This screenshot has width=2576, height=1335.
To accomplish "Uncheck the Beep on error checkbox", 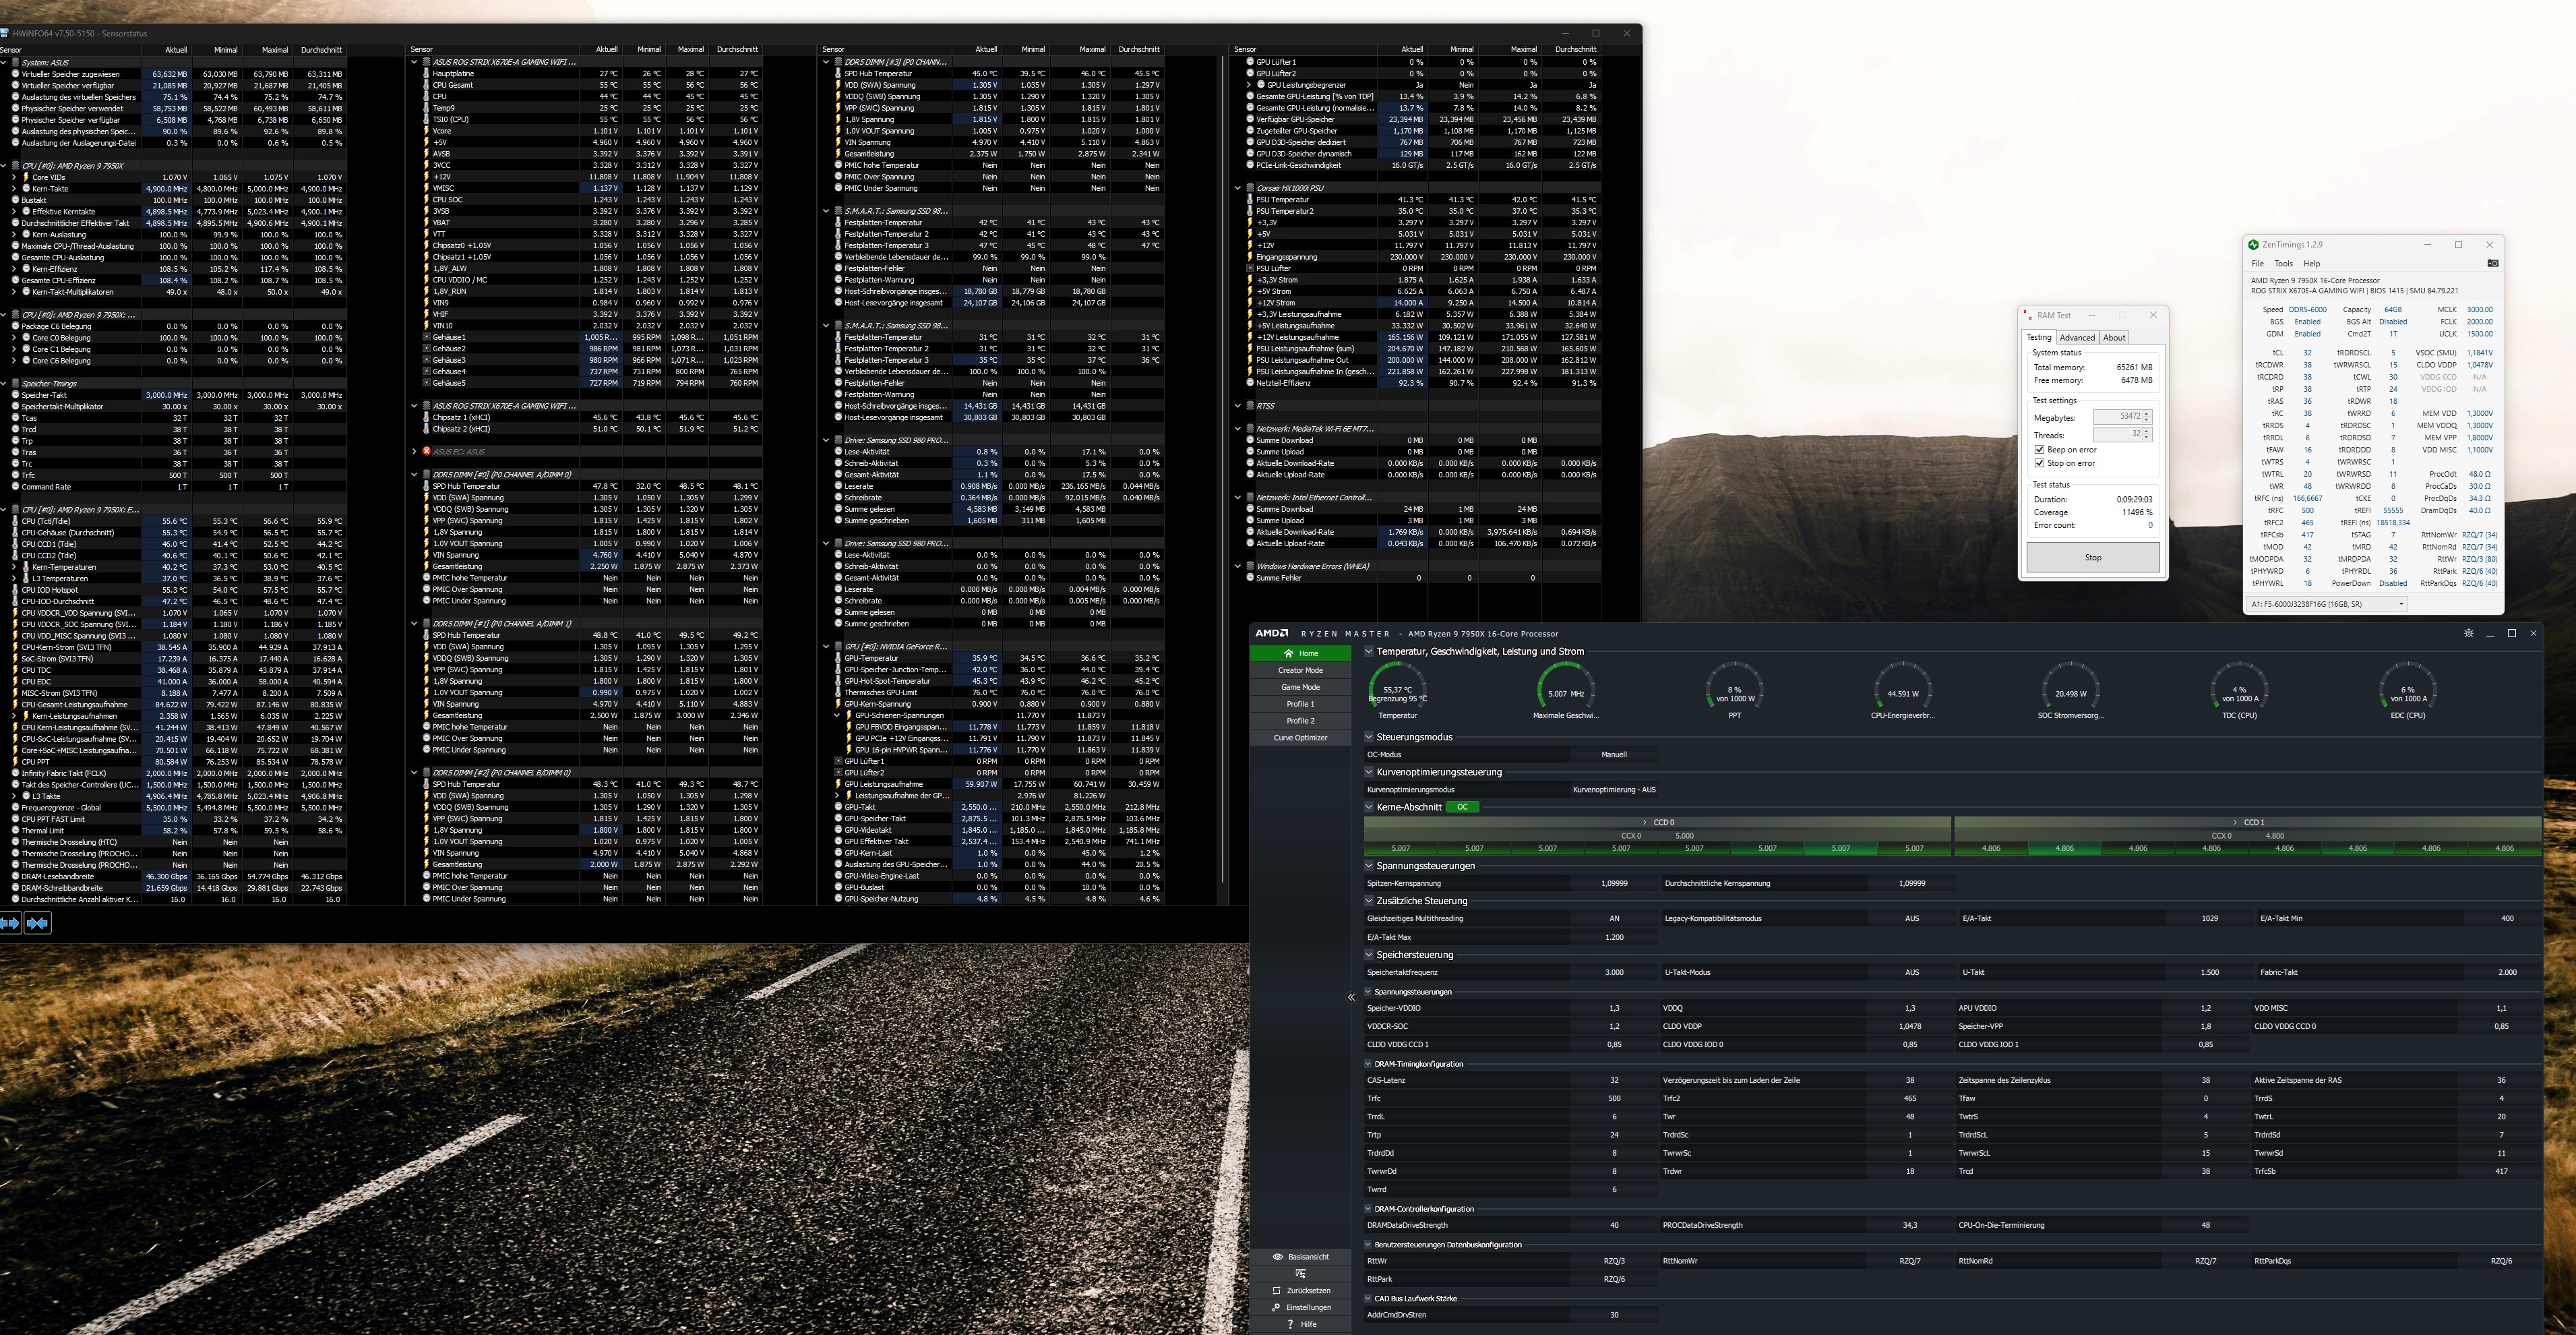I will 2039,450.
